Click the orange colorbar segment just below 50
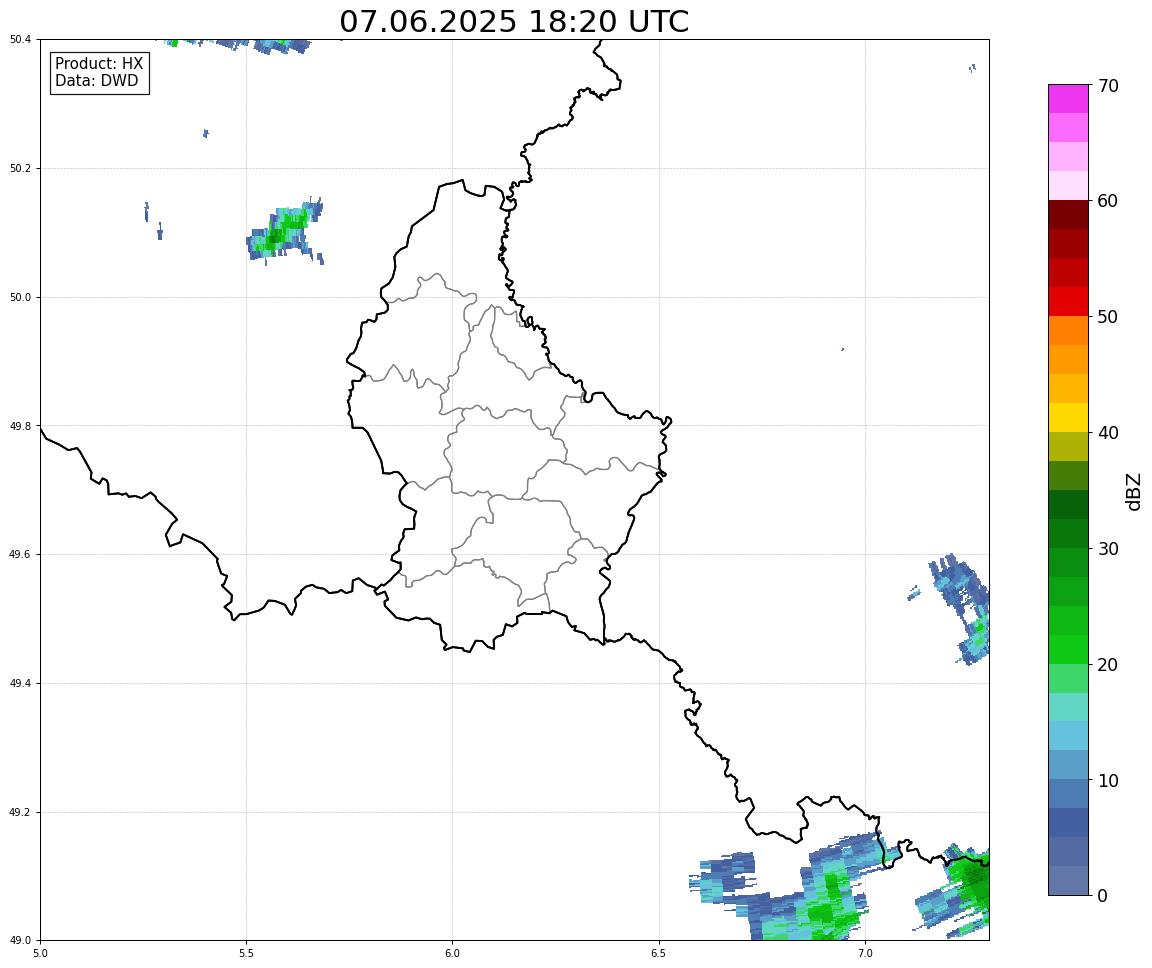 [1068, 331]
